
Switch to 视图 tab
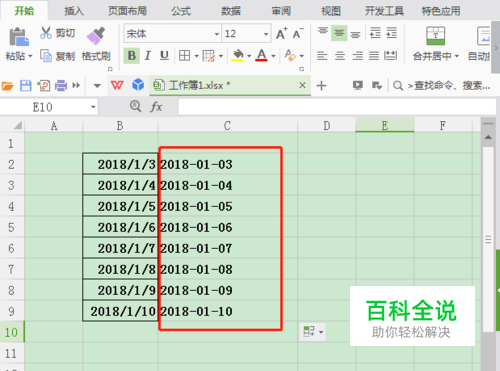click(x=331, y=11)
